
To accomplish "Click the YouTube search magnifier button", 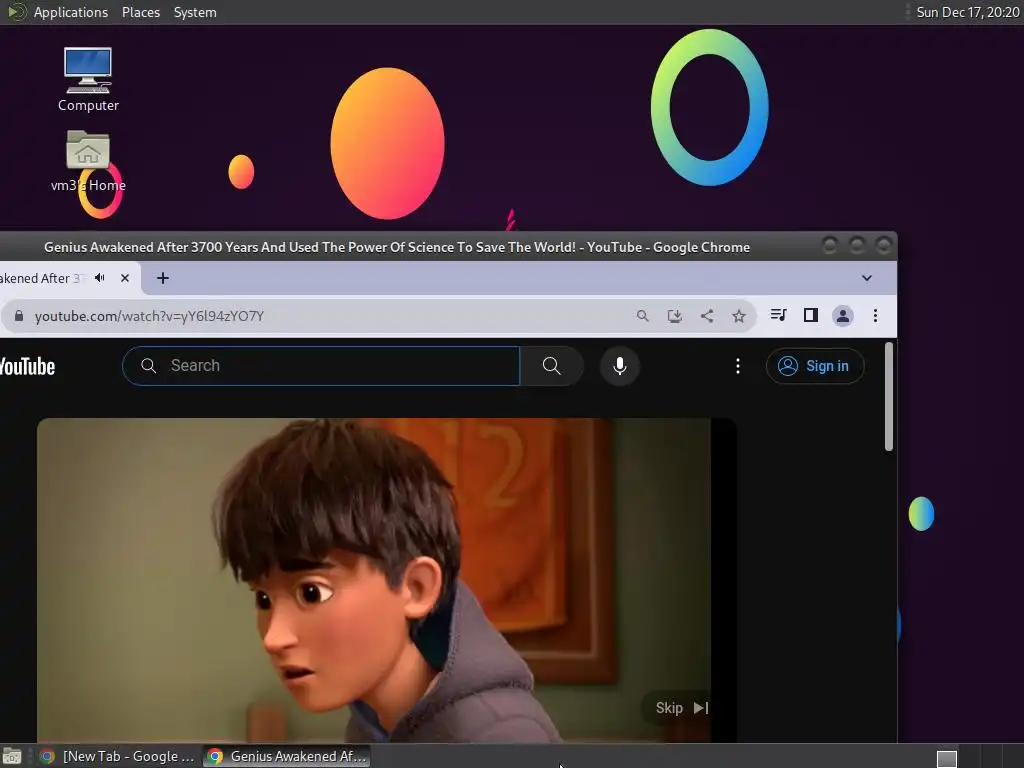I will point(552,366).
